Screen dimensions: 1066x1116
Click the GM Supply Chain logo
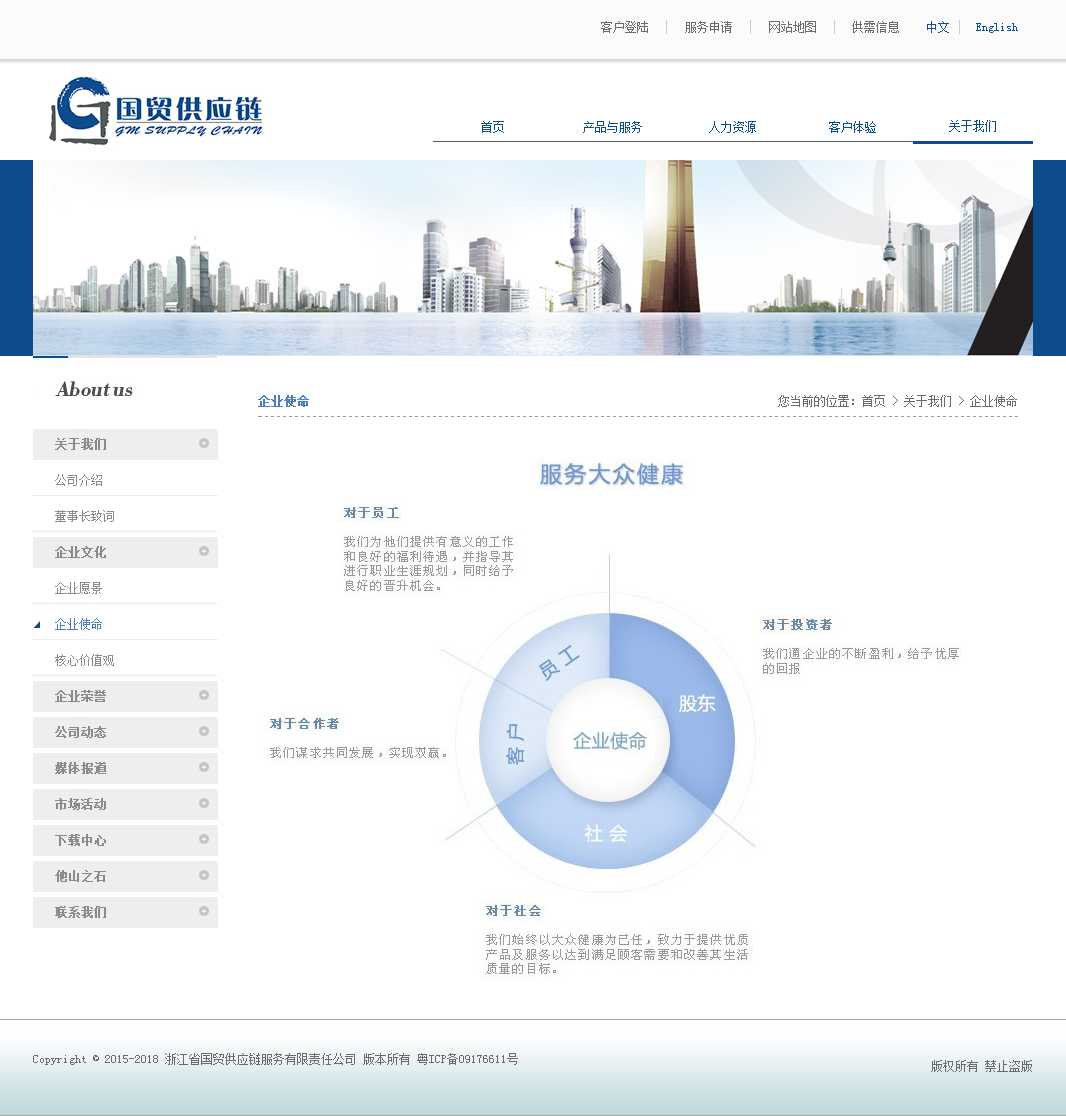tap(156, 111)
